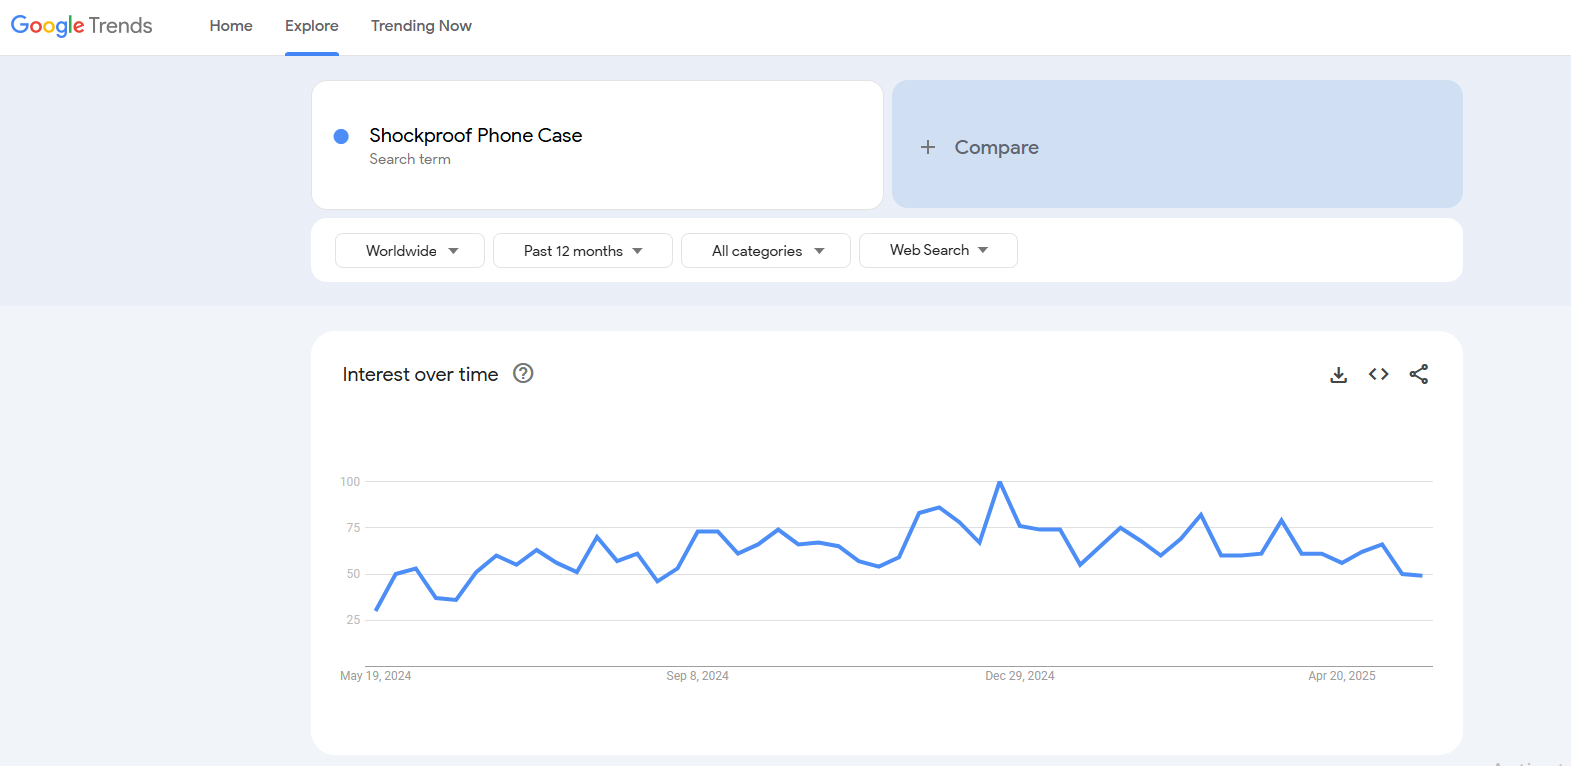Viewport: 1571px width, 766px height.
Task: Open the All categories dropdown
Action: (766, 251)
